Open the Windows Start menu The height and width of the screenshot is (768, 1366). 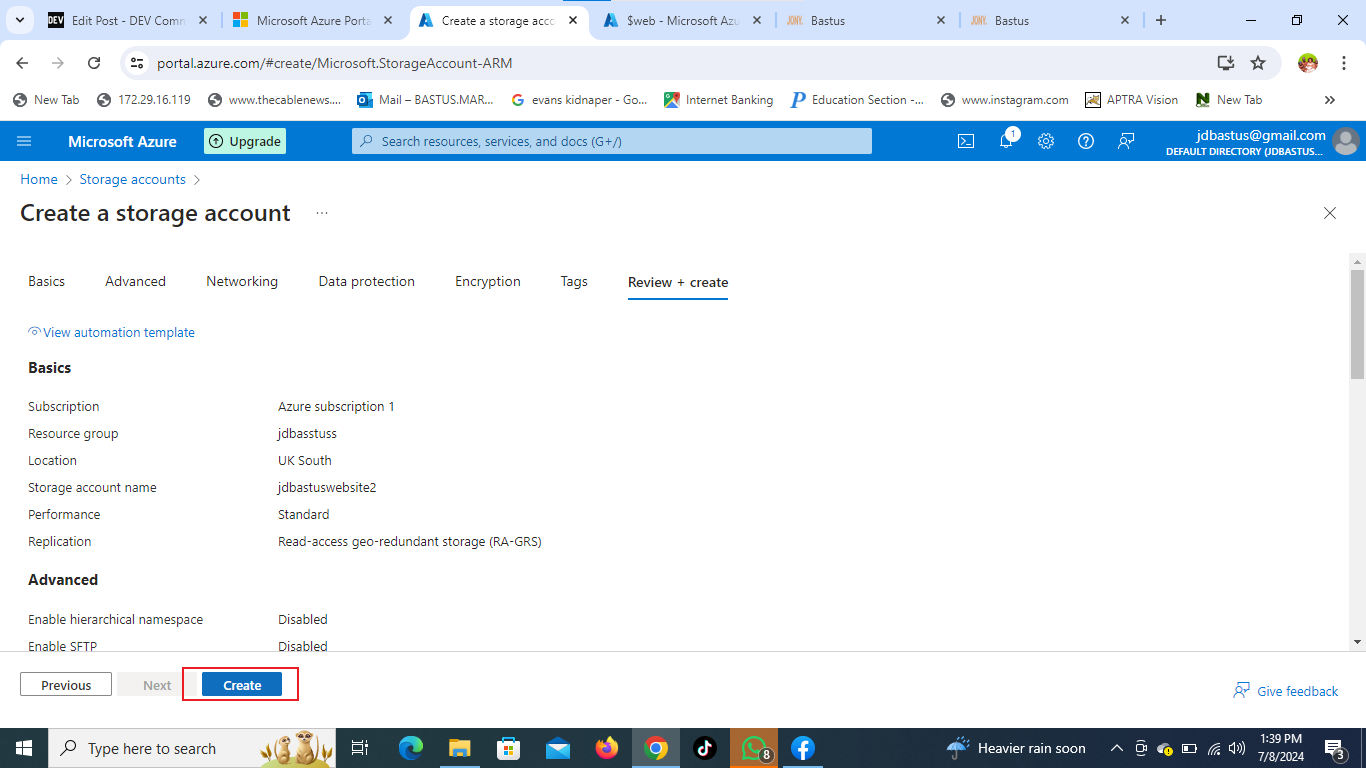23,748
